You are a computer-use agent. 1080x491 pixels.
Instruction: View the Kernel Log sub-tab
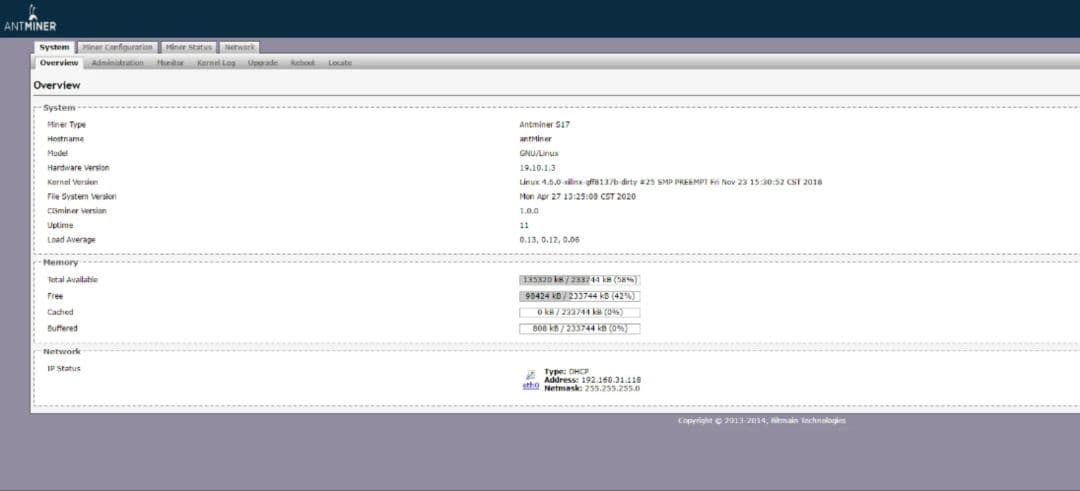click(216, 63)
